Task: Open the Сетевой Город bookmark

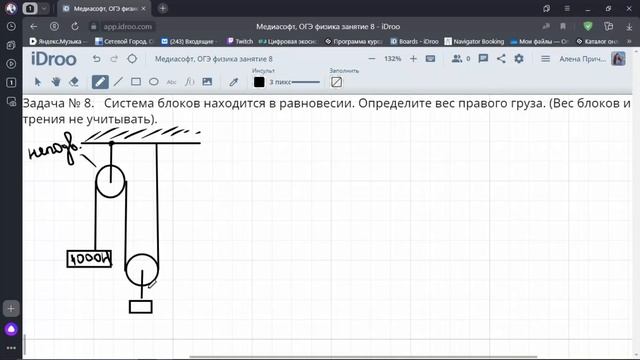Action: pos(124,41)
